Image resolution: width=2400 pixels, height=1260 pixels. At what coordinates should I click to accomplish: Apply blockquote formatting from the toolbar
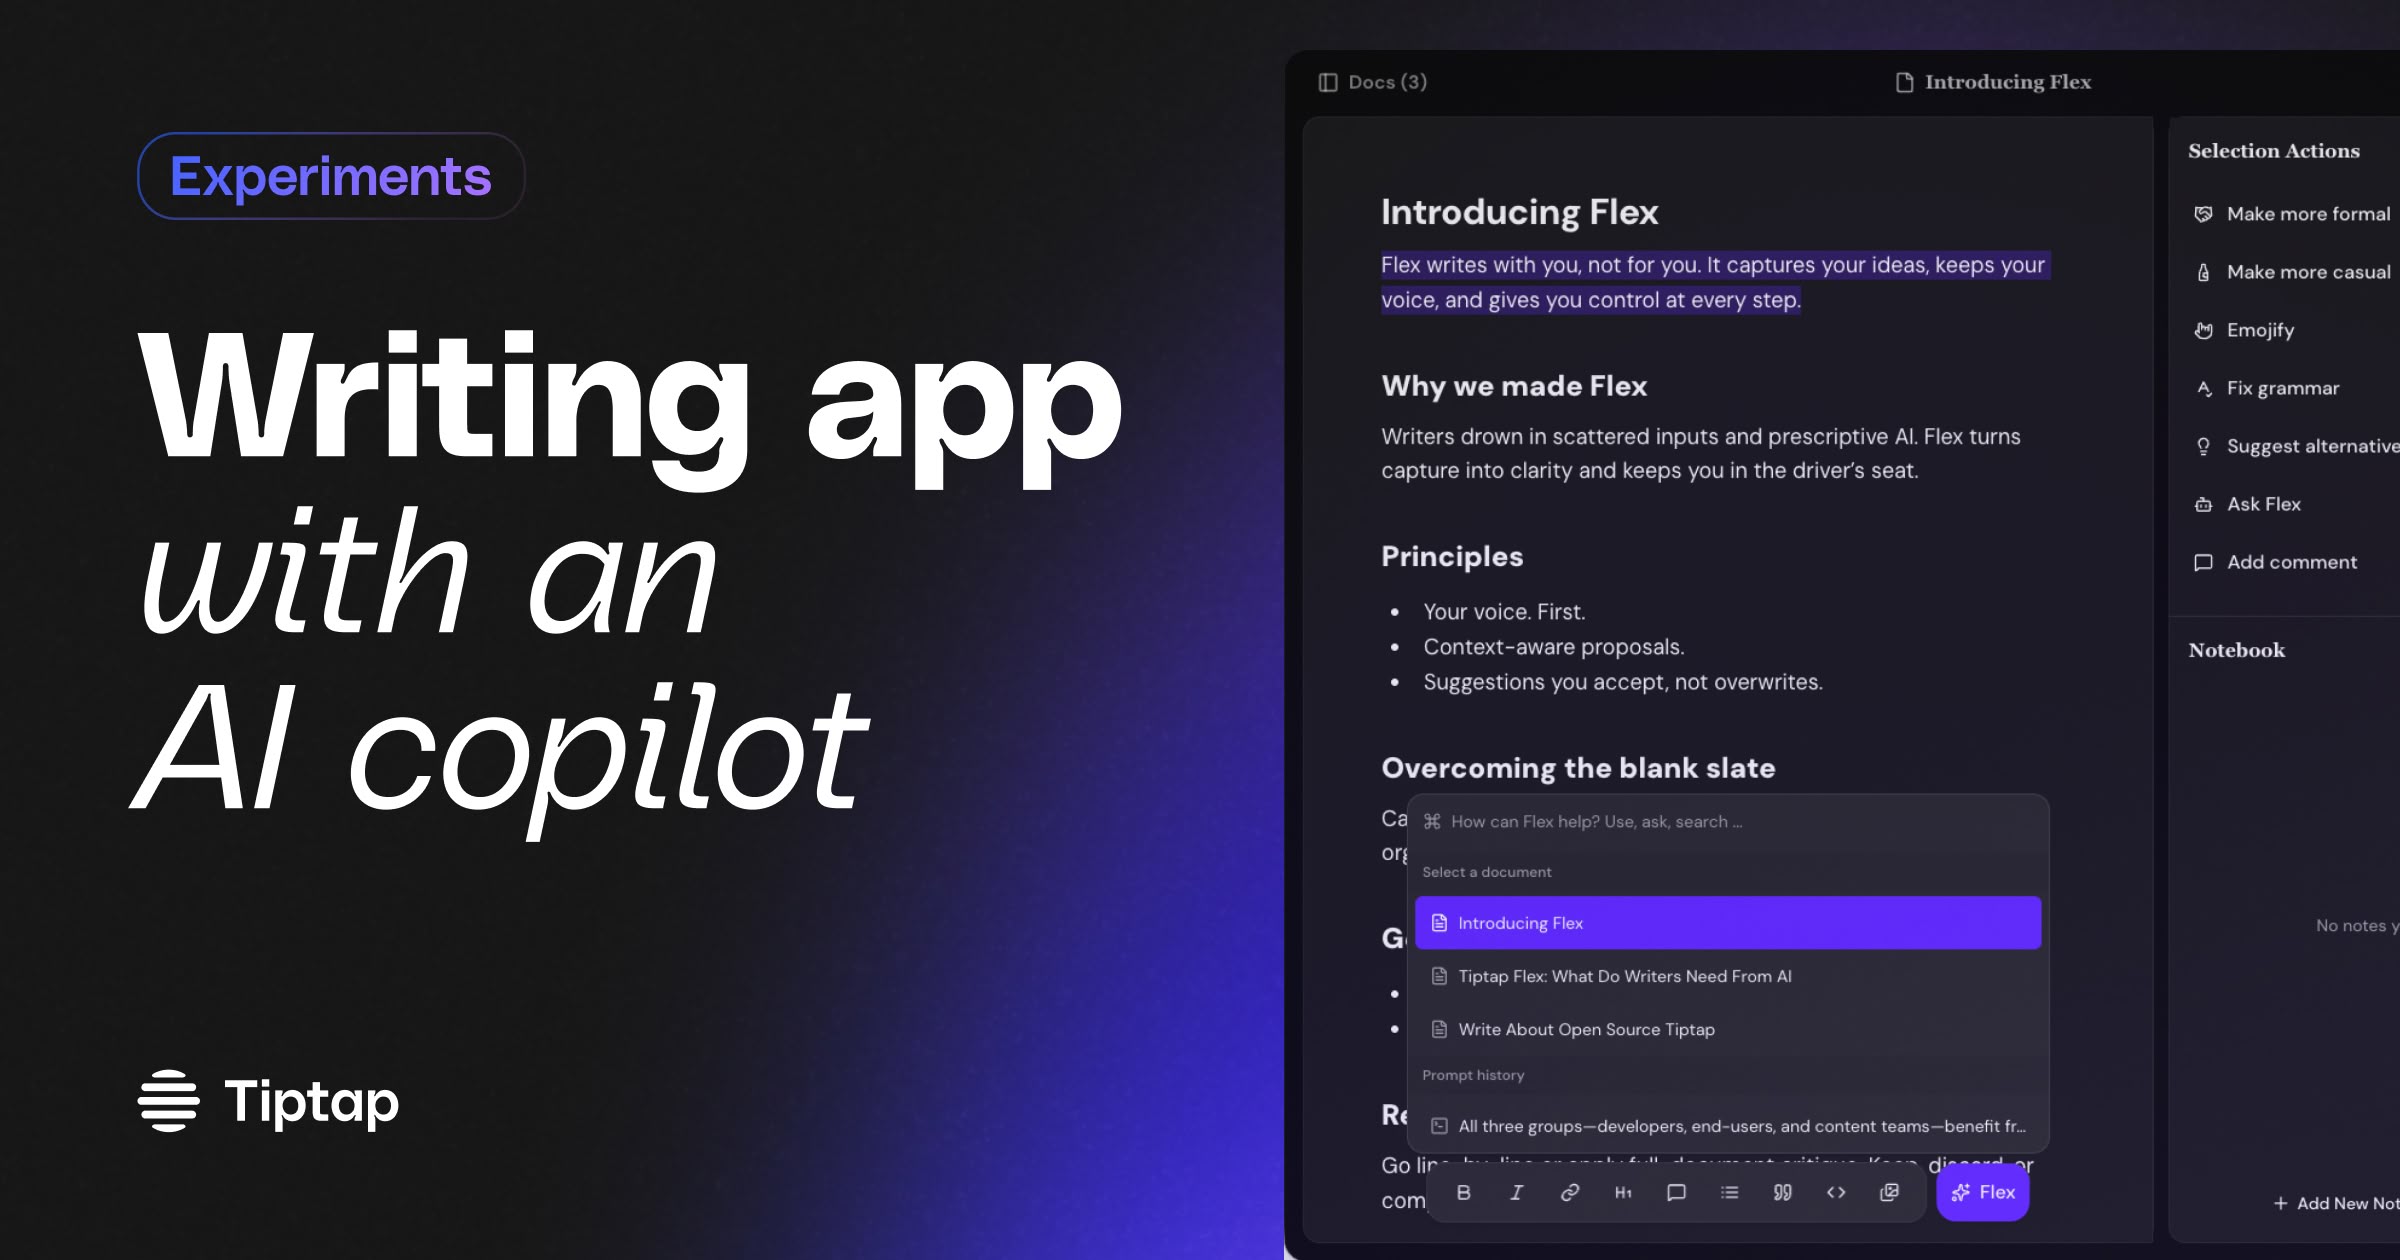coord(1783,1192)
